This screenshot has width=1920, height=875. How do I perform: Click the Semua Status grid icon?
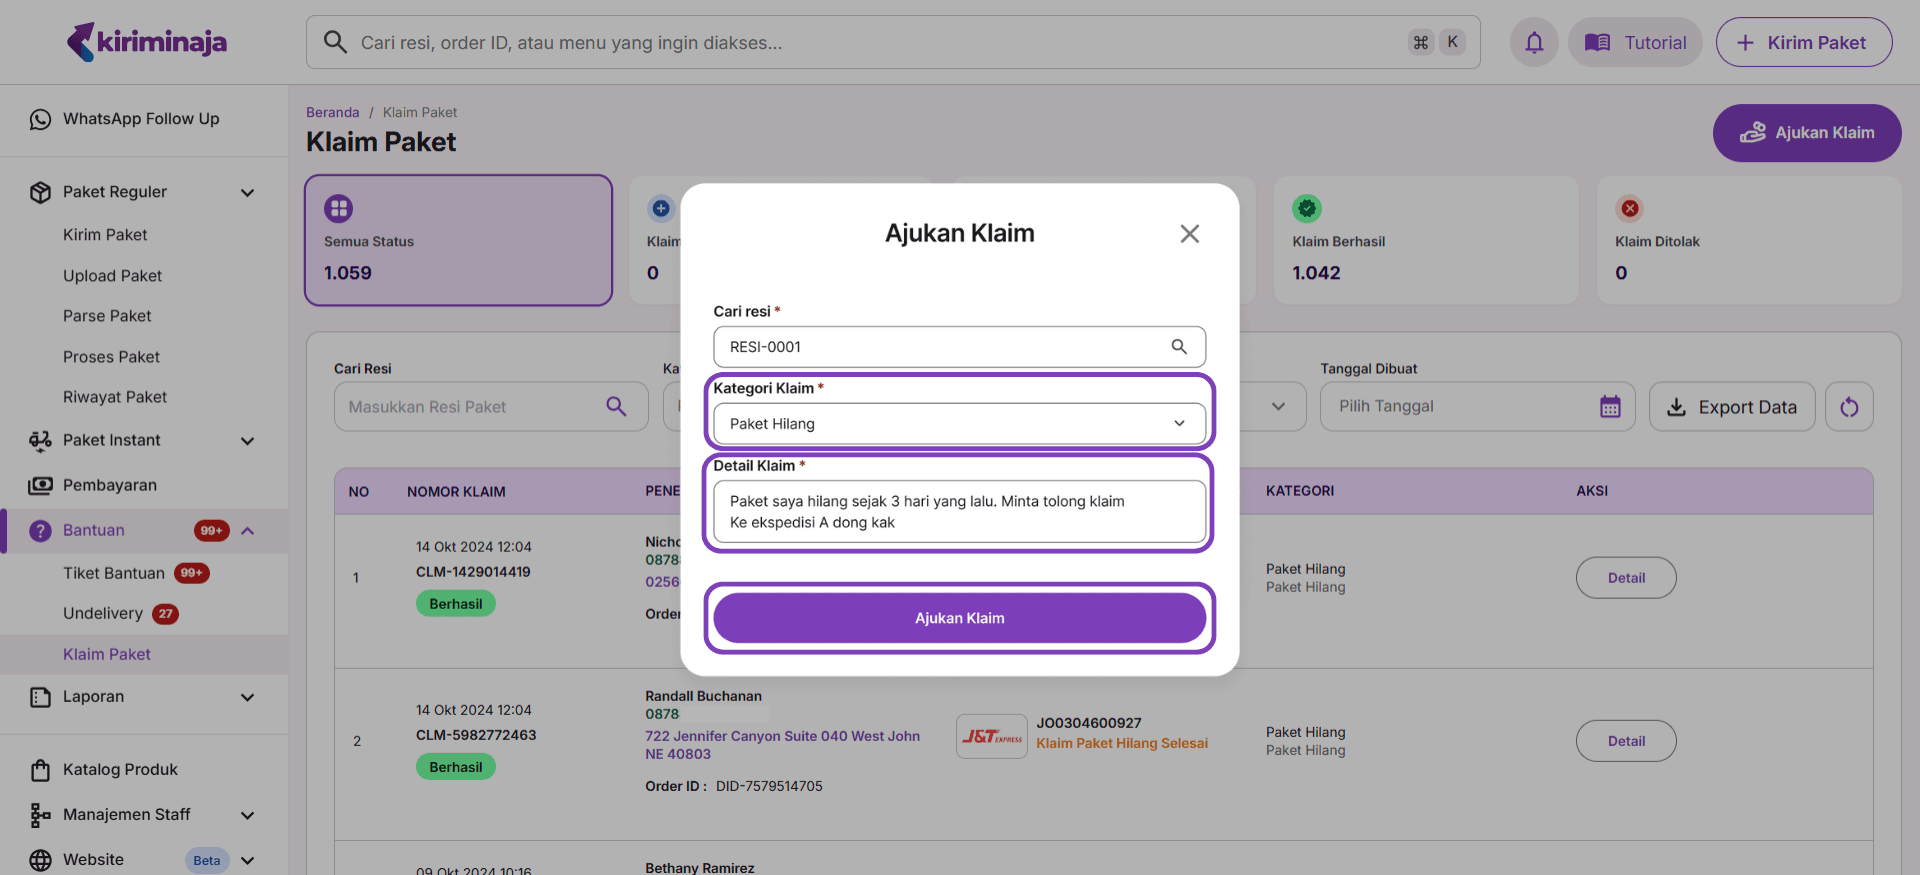(x=338, y=208)
